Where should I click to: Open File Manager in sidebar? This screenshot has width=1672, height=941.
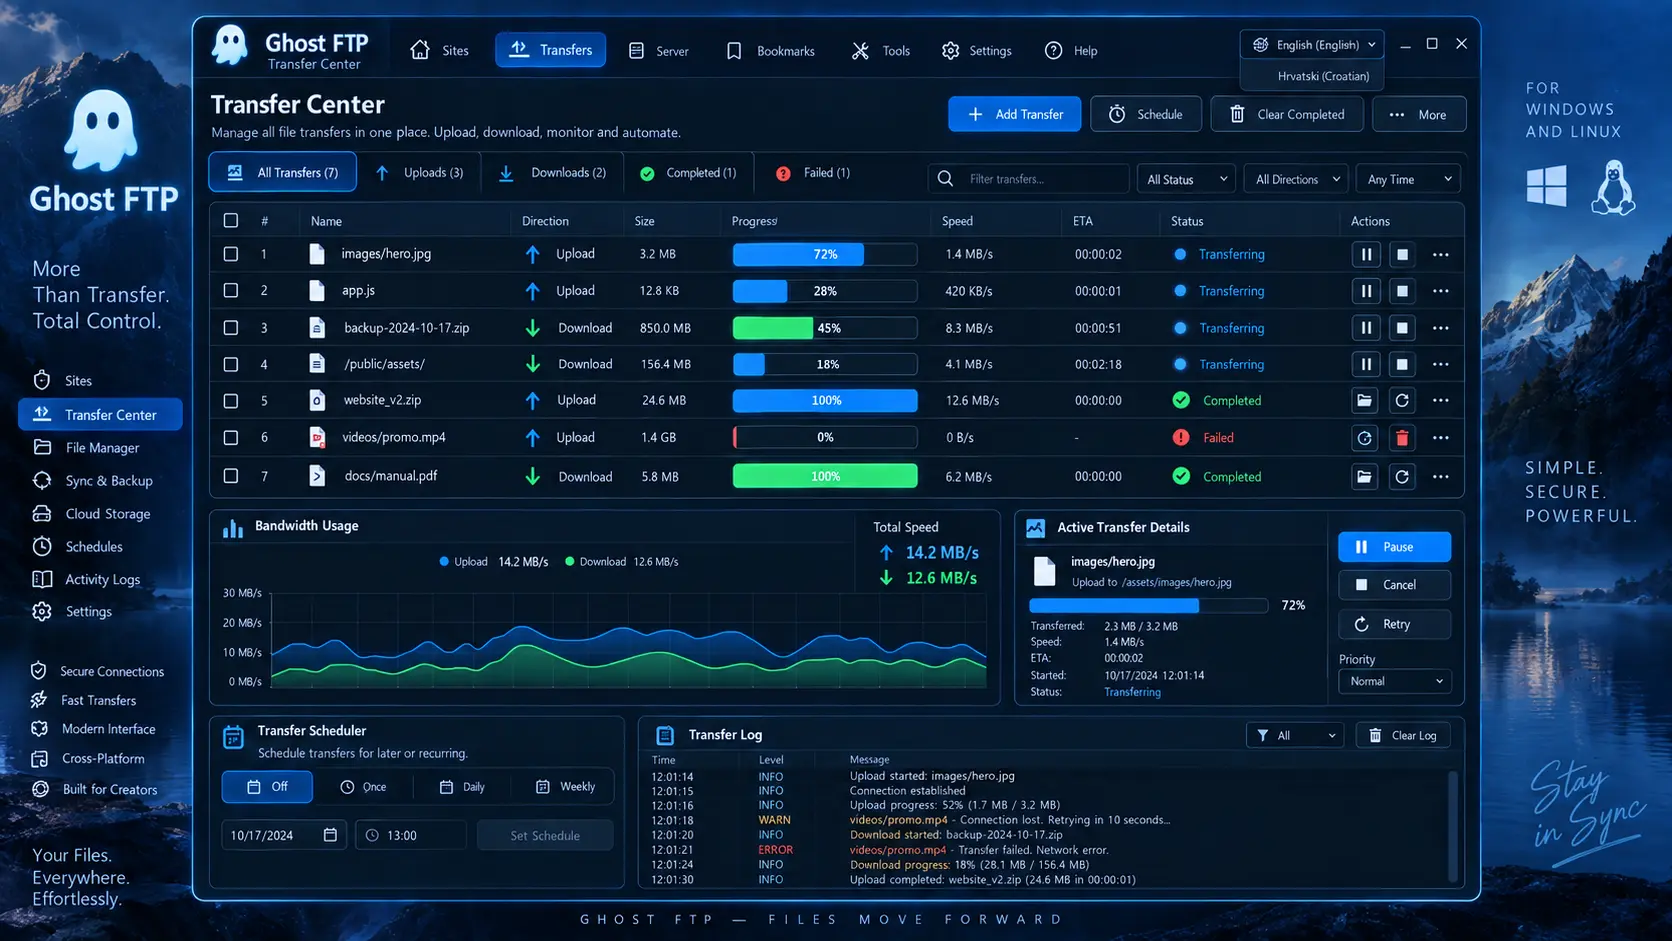point(100,448)
